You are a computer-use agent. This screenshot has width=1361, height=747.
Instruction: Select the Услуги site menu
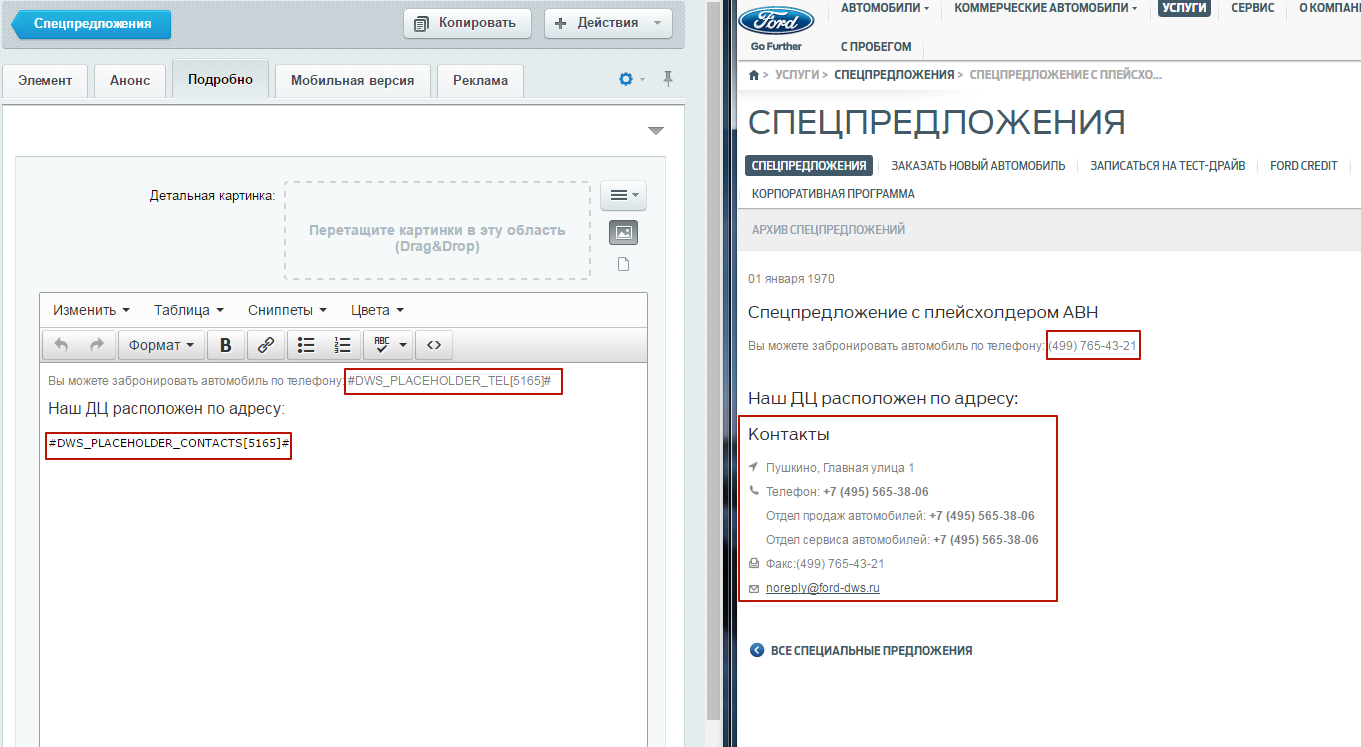click(1184, 8)
